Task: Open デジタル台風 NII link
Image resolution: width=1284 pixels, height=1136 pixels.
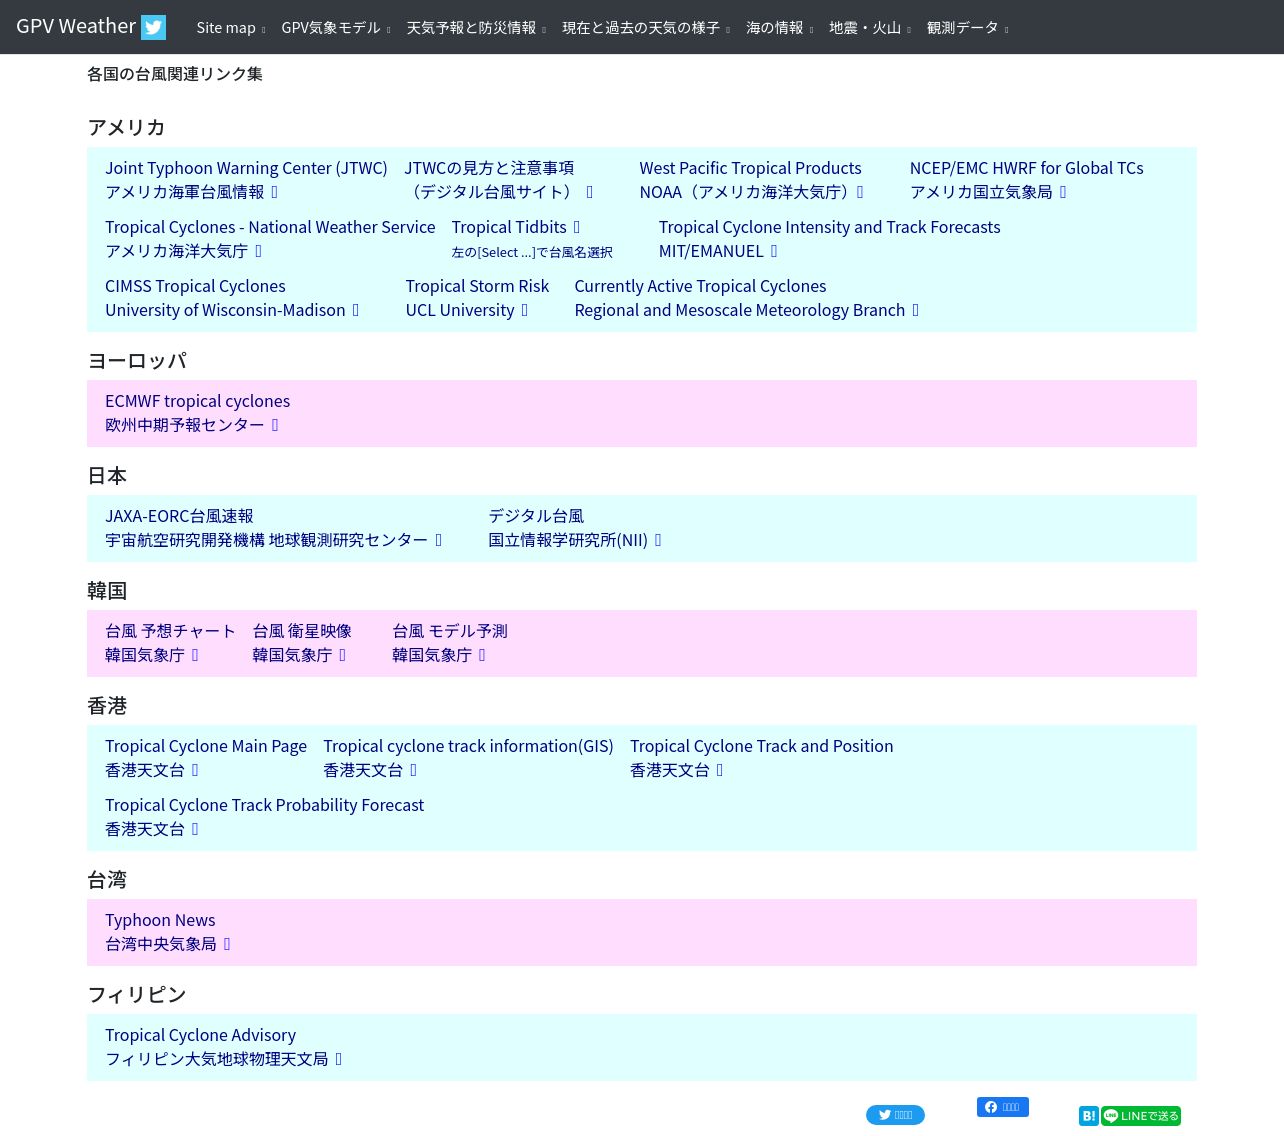Action: (x=575, y=528)
